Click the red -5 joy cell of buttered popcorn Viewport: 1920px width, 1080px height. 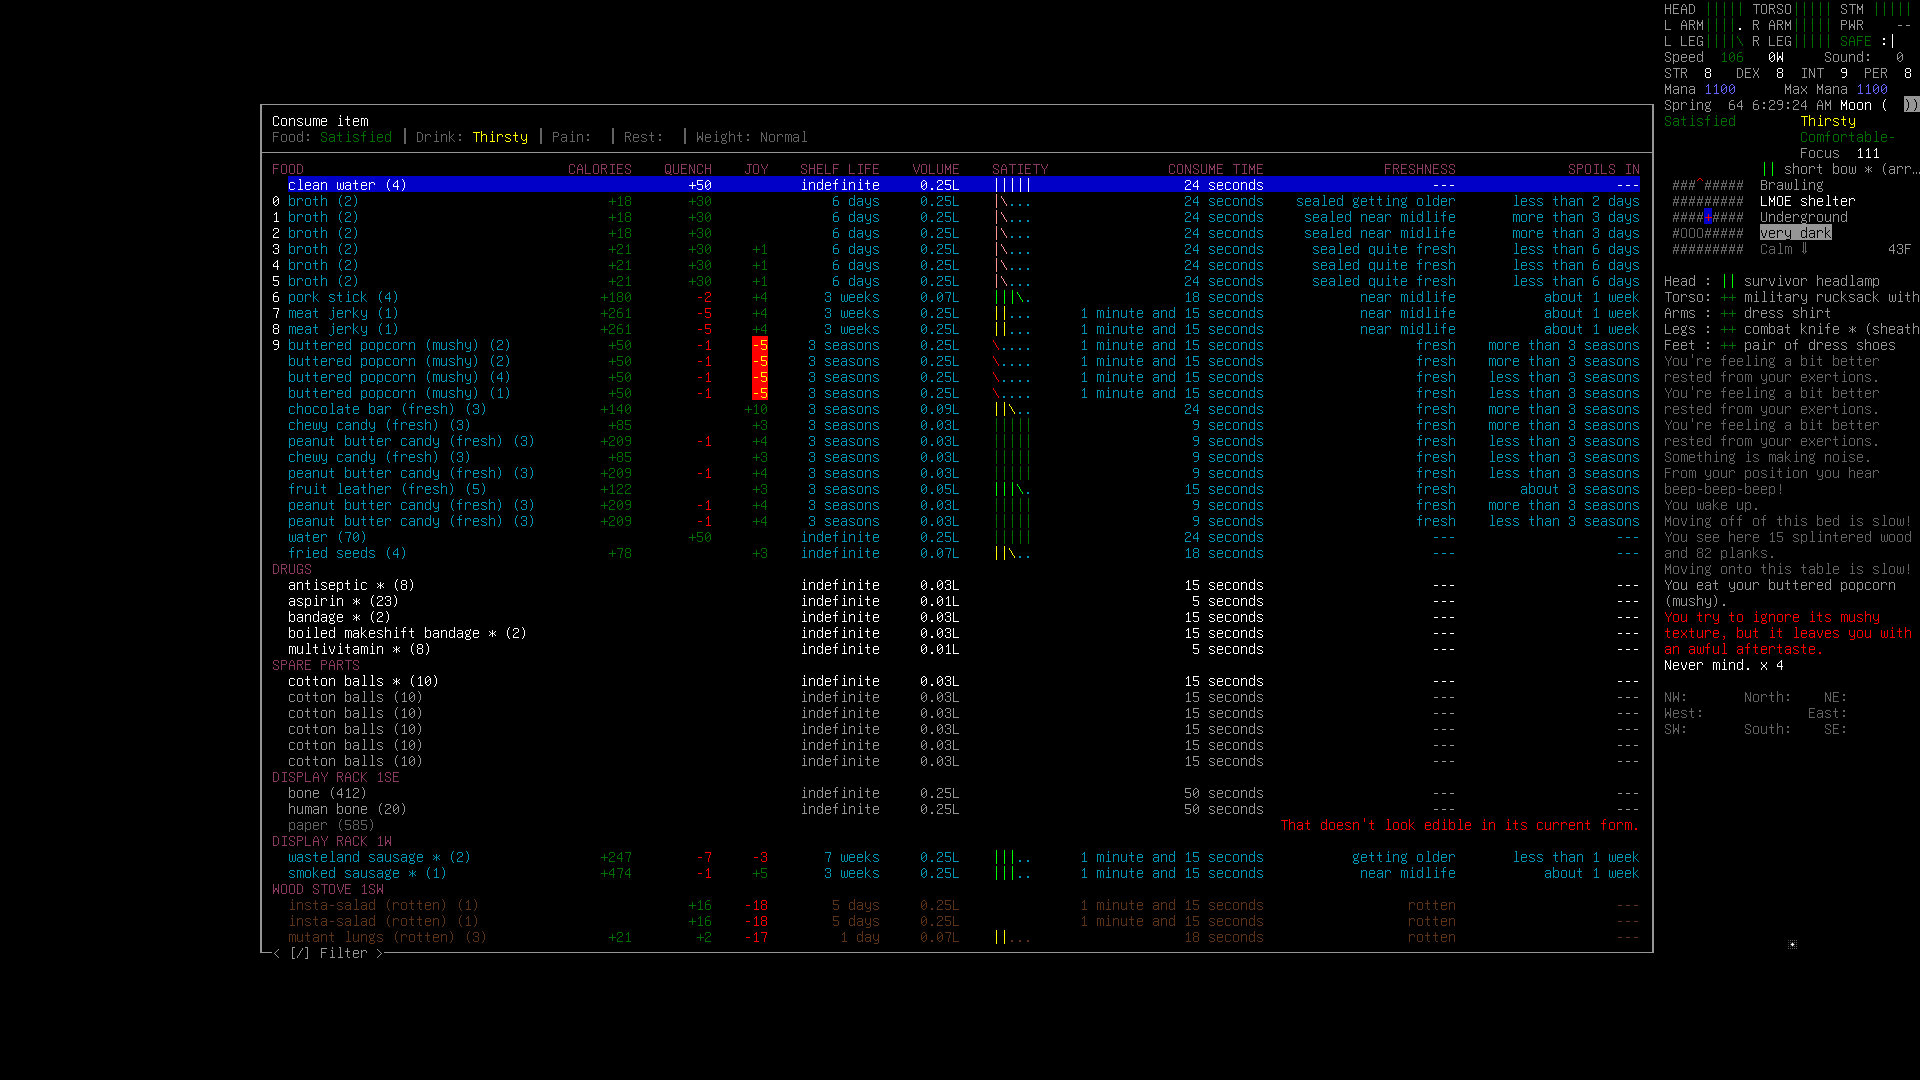point(760,345)
